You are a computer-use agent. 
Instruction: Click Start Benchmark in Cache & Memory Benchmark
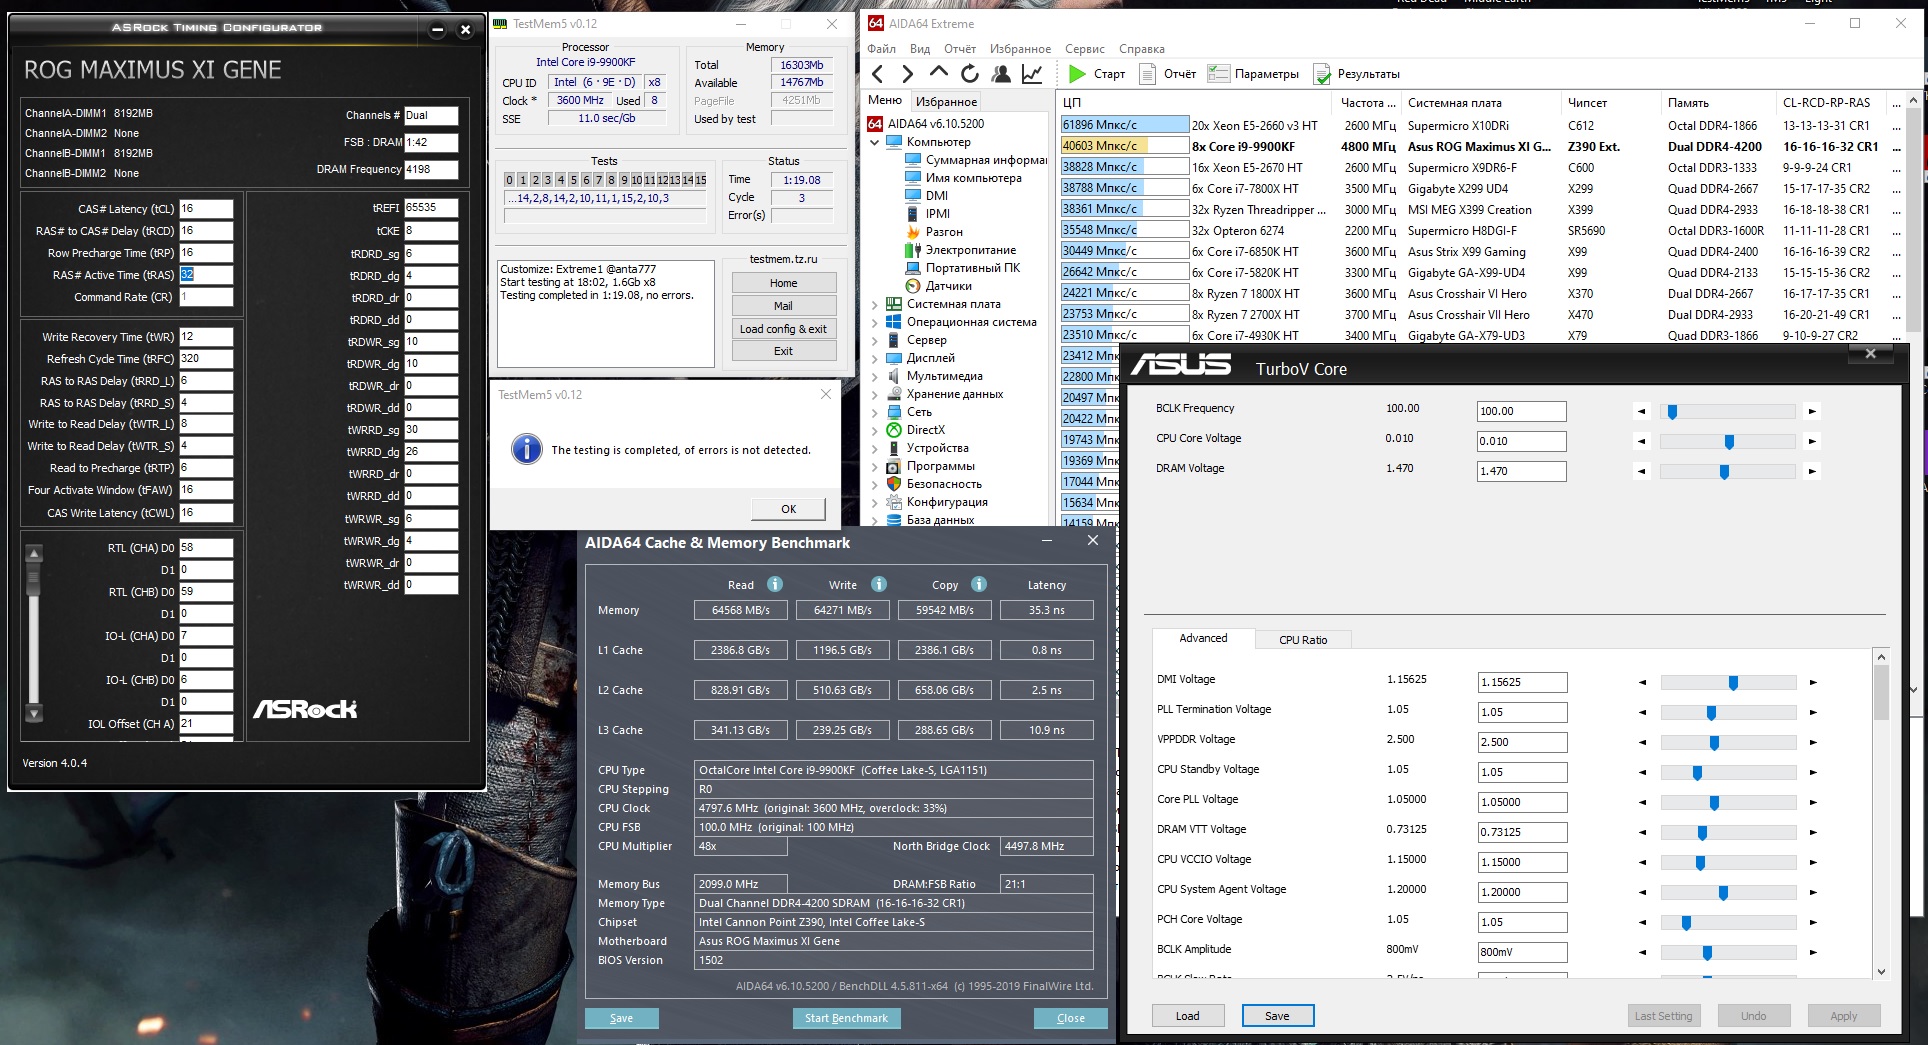(x=846, y=1018)
